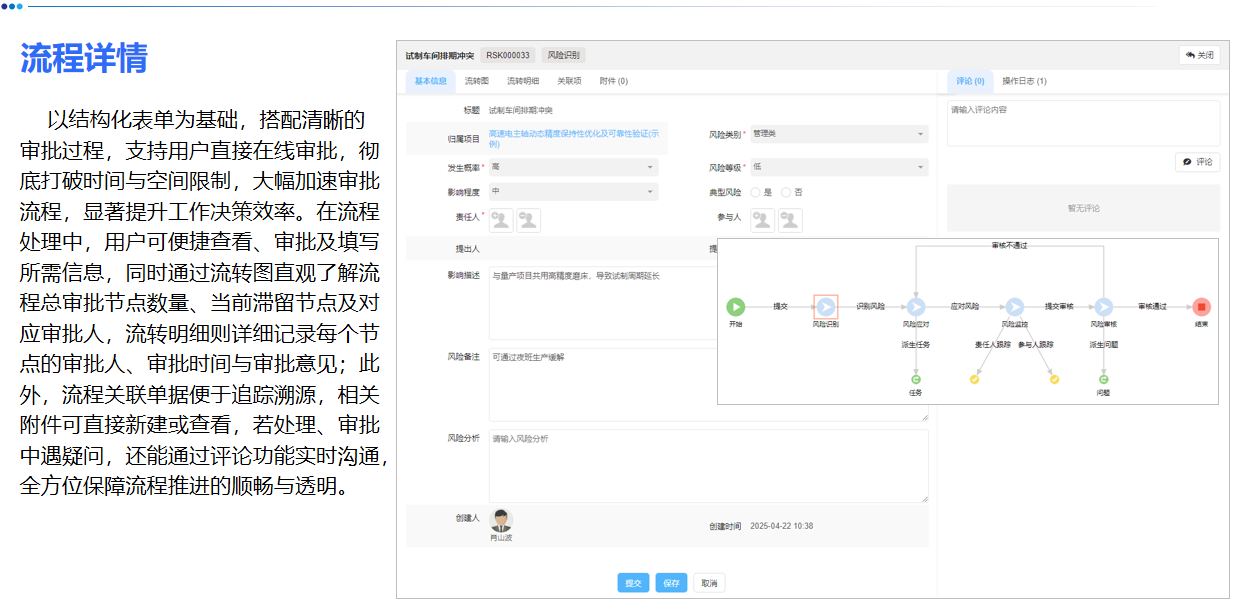Select 否 radio for 典型风险

[x=785, y=193]
